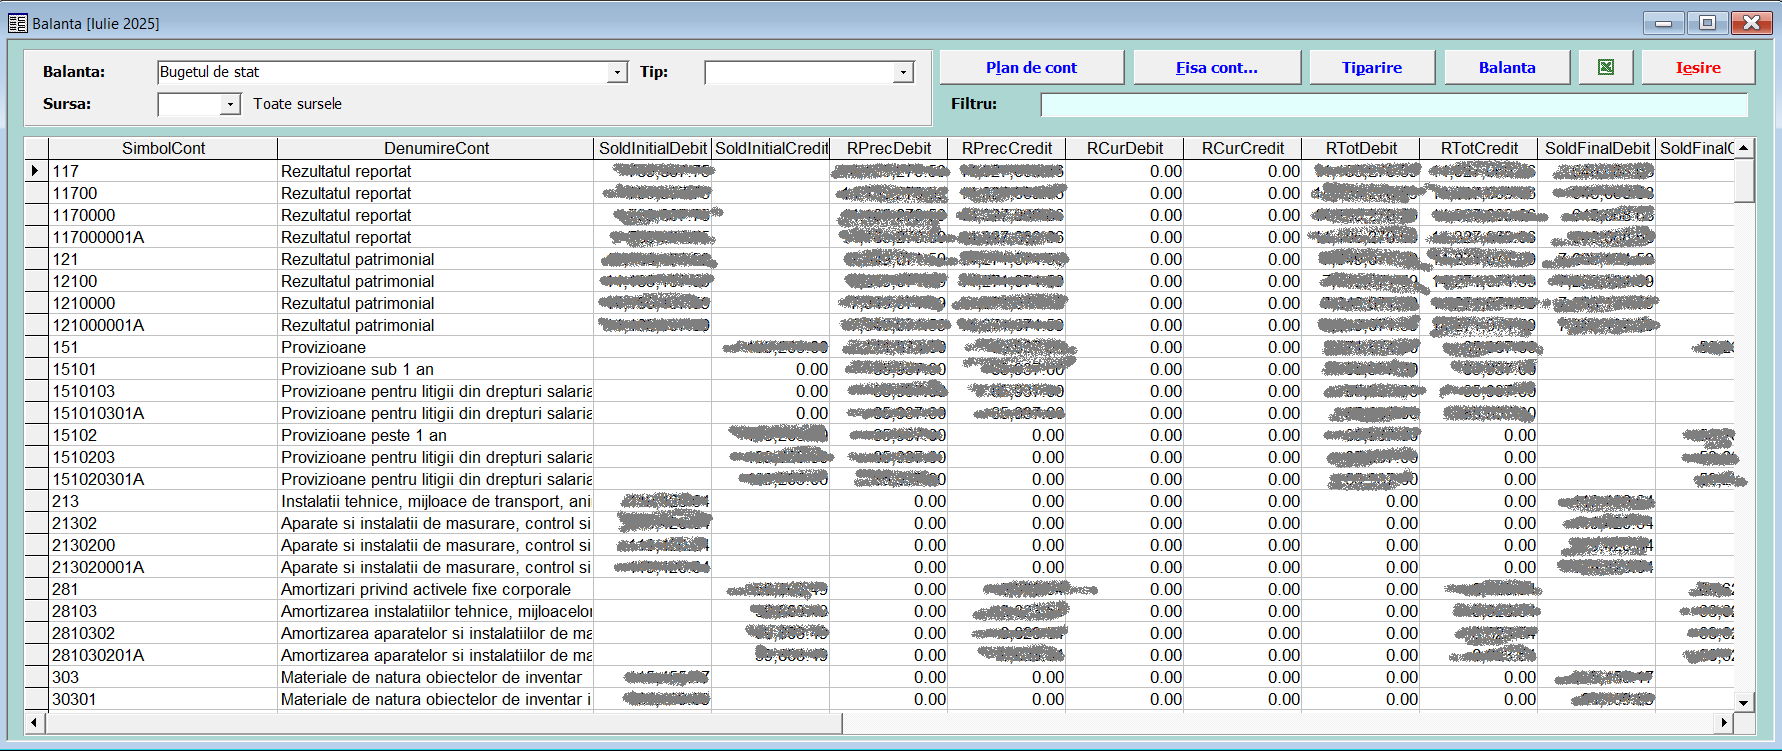Viewport: 1782px width, 751px height.
Task: Select the 281 Amortizari account cell
Action: pos(164,589)
